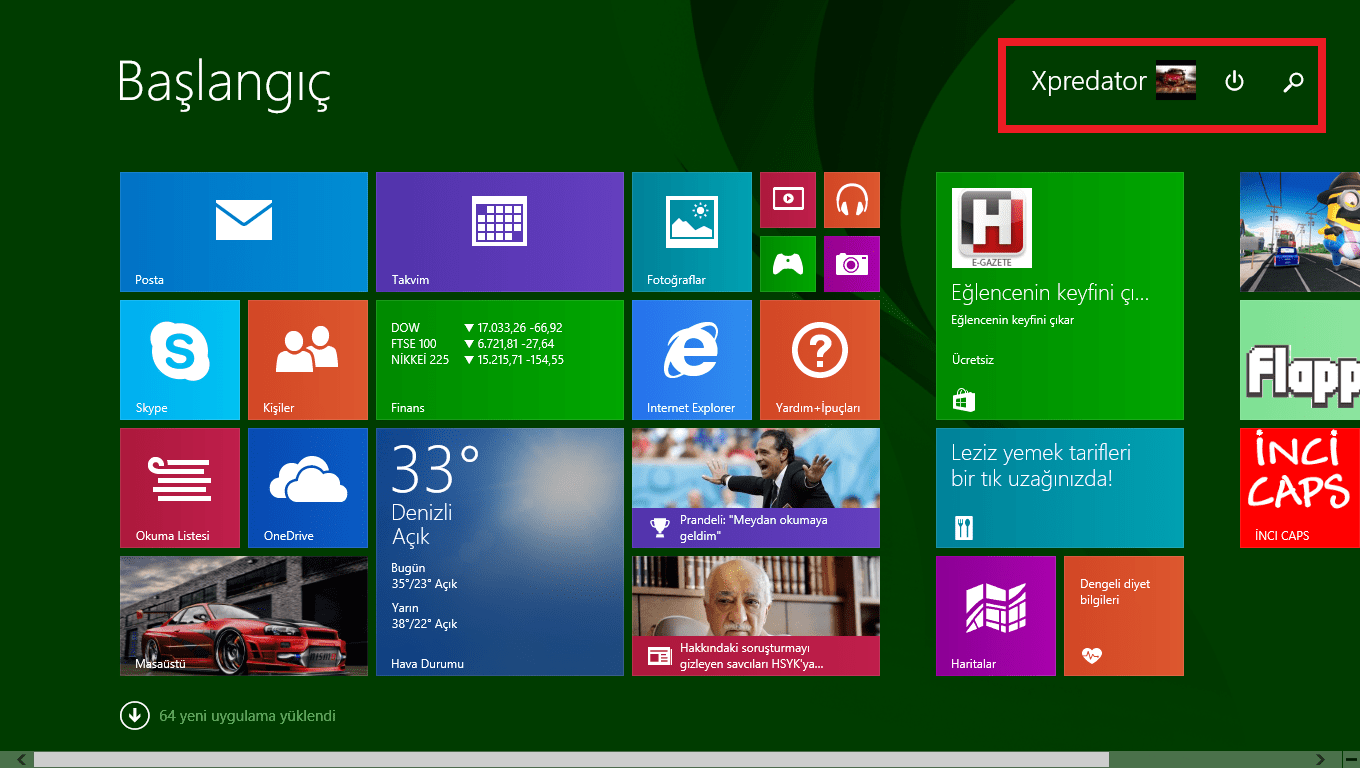The width and height of the screenshot is (1360, 768).
Task: Open the minion racing game tile
Action: click(1300, 232)
